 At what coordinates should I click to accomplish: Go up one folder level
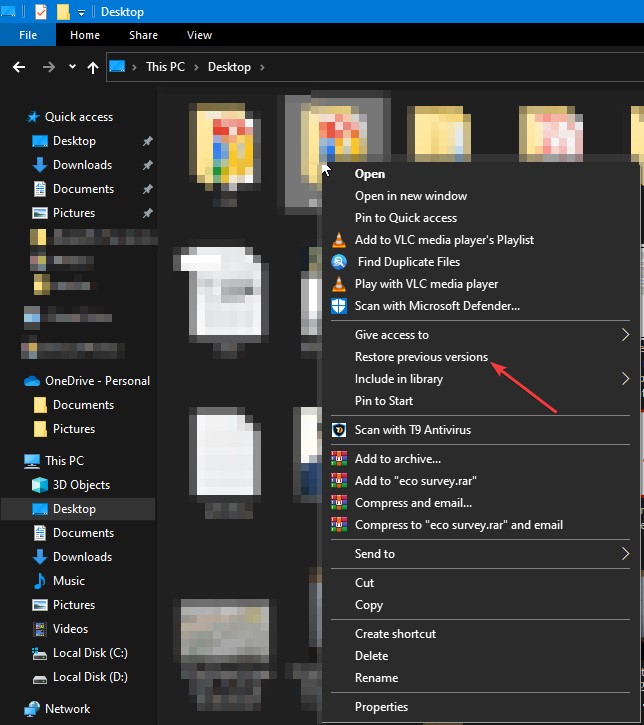[93, 68]
